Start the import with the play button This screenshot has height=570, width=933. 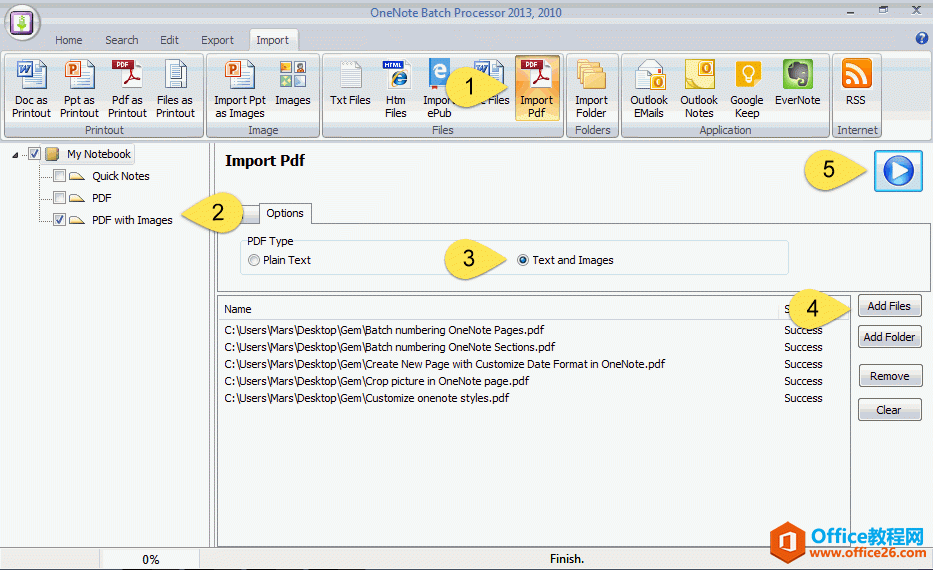click(898, 171)
